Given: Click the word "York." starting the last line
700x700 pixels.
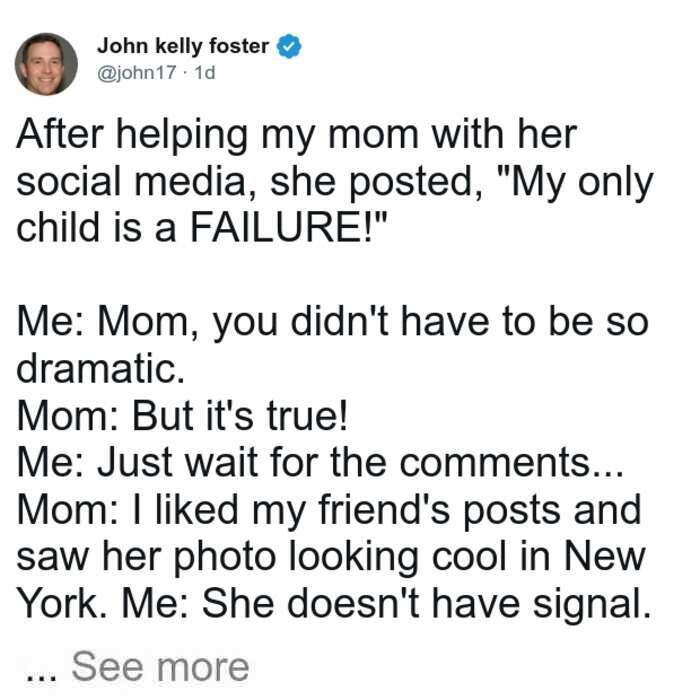Looking at the screenshot, I should click(61, 604).
